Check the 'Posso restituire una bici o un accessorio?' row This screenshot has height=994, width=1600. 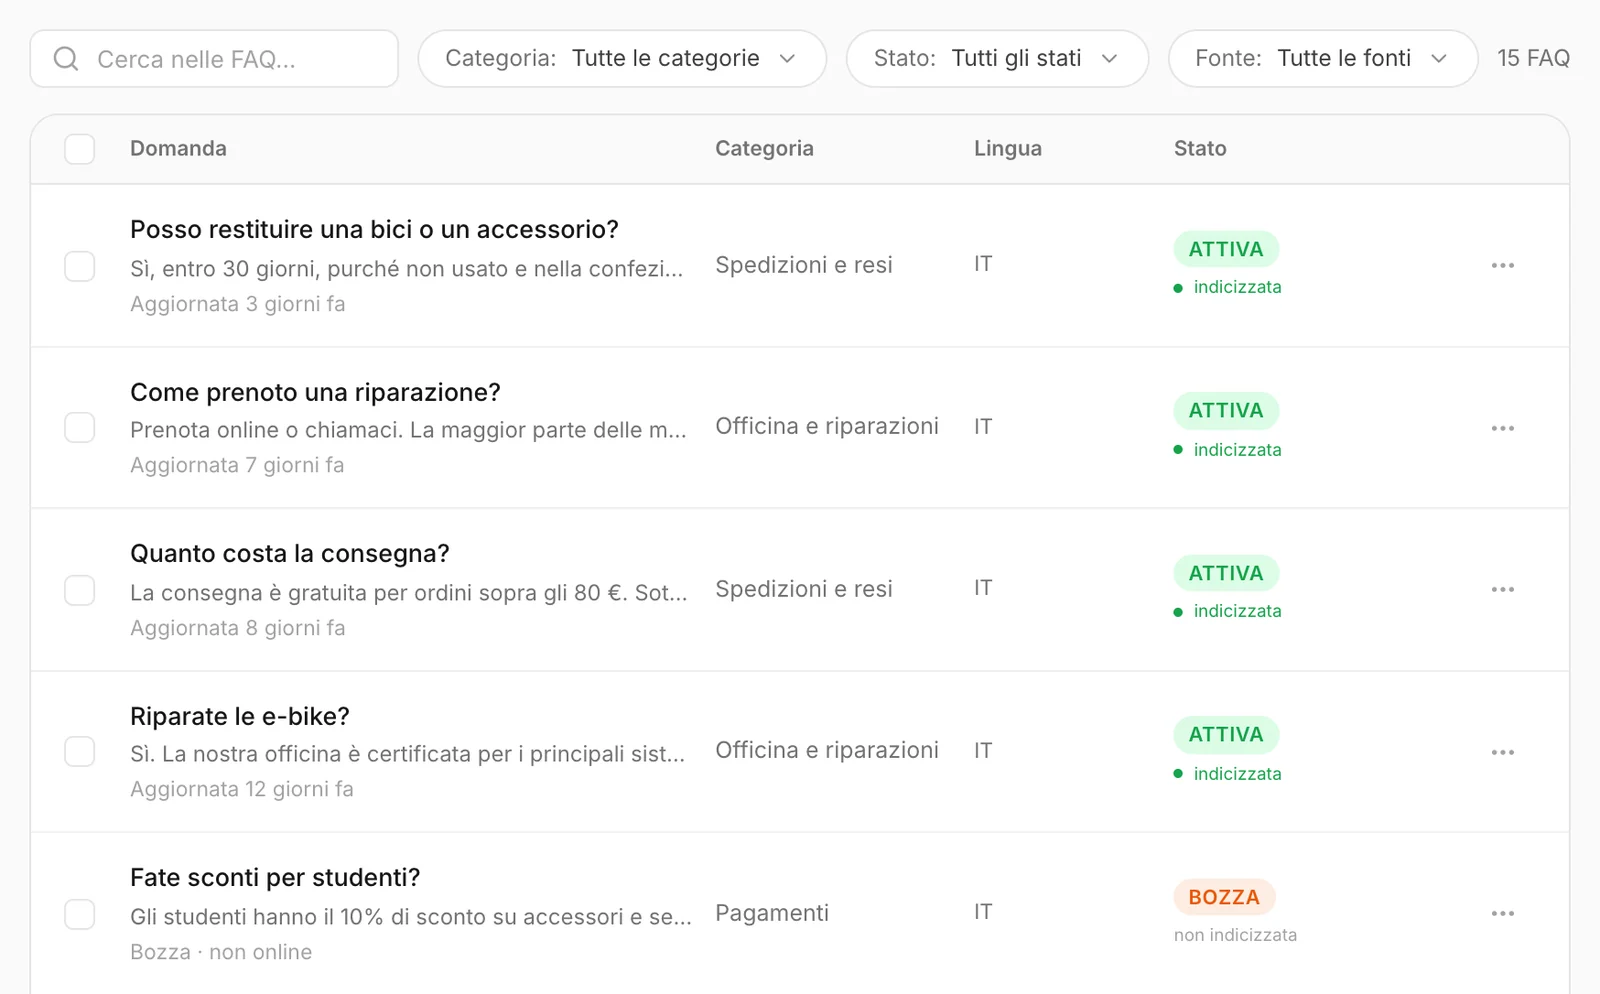tap(80, 266)
